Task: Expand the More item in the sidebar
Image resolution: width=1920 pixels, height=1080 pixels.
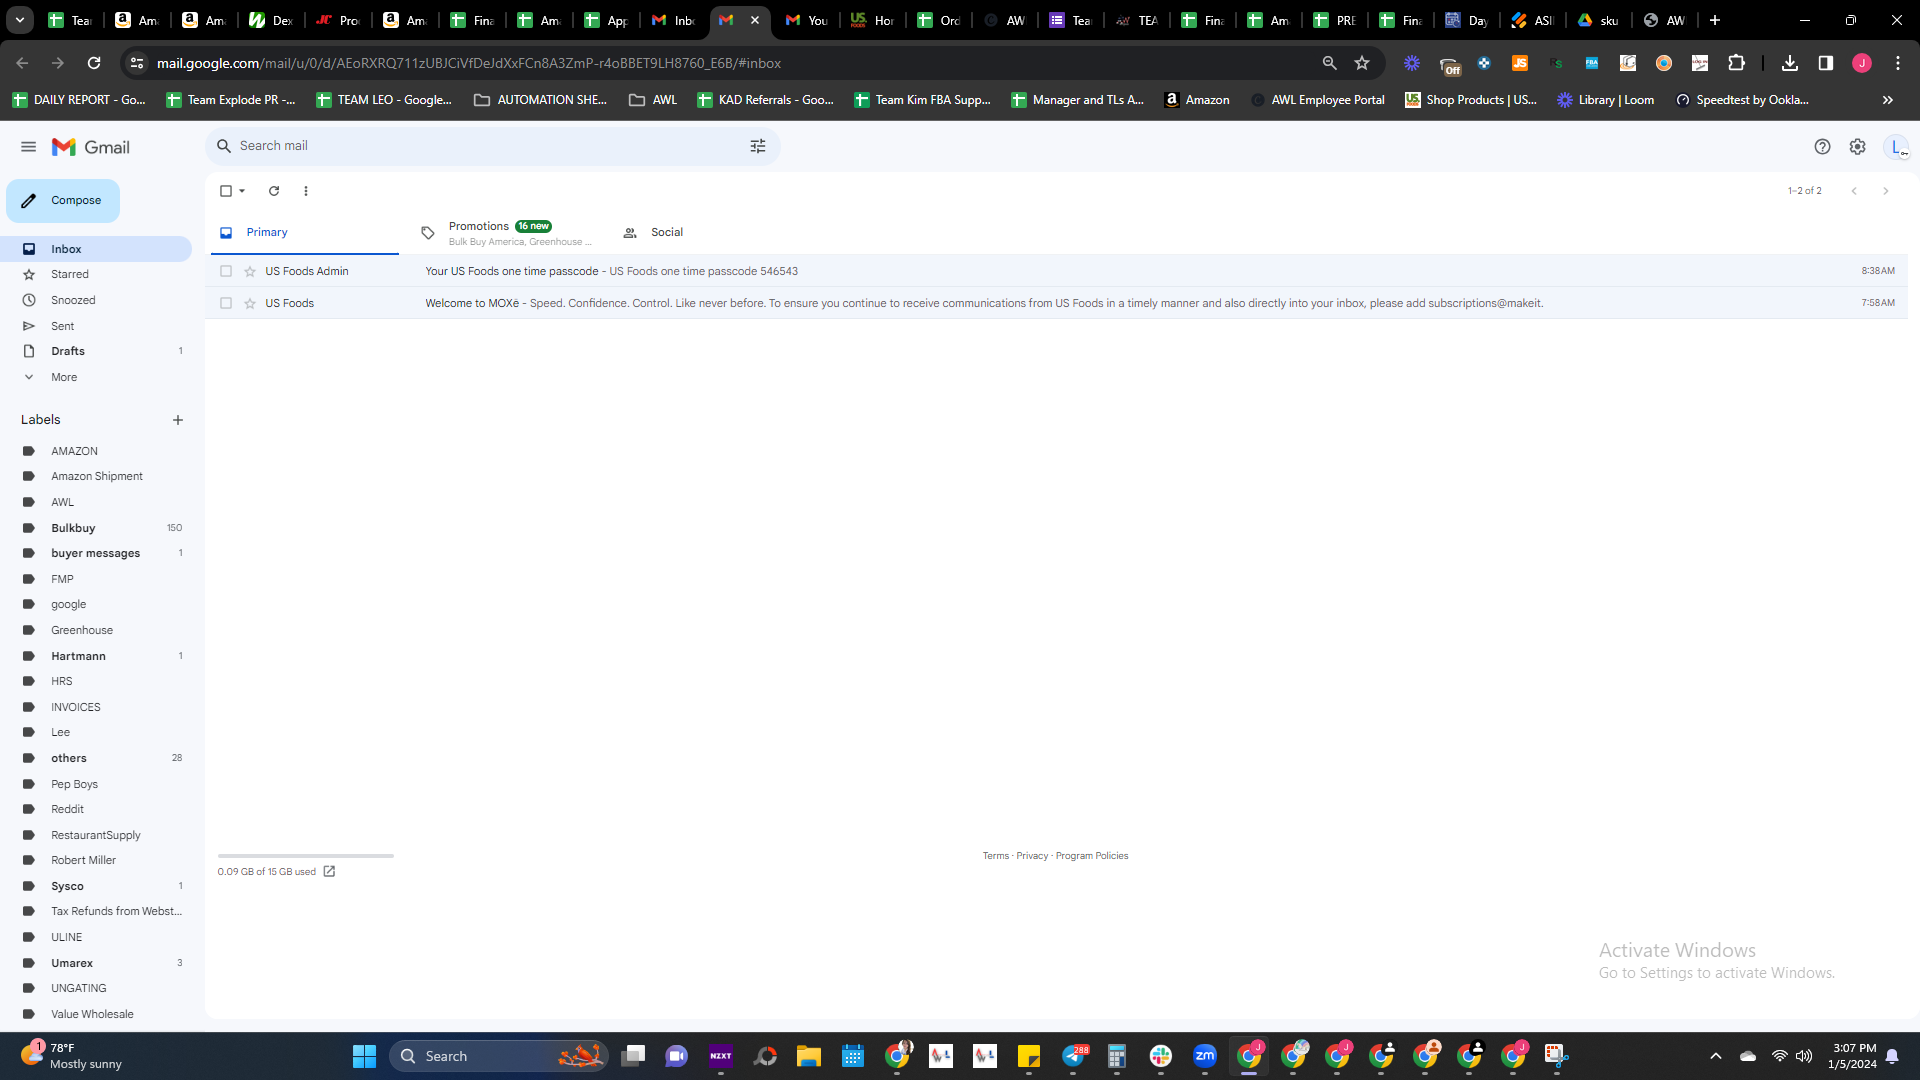Action: pos(64,377)
